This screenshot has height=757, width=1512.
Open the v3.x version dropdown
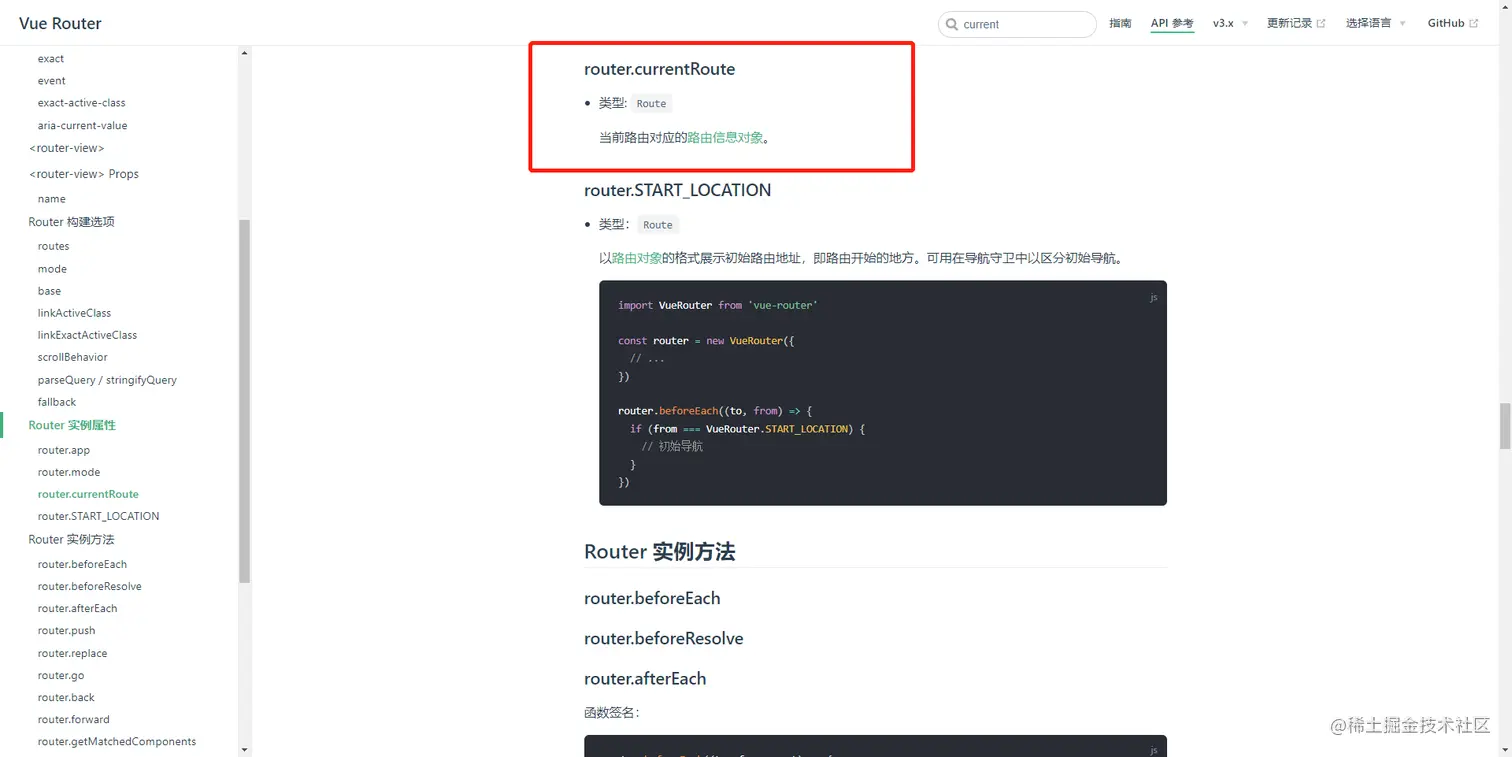(1230, 23)
